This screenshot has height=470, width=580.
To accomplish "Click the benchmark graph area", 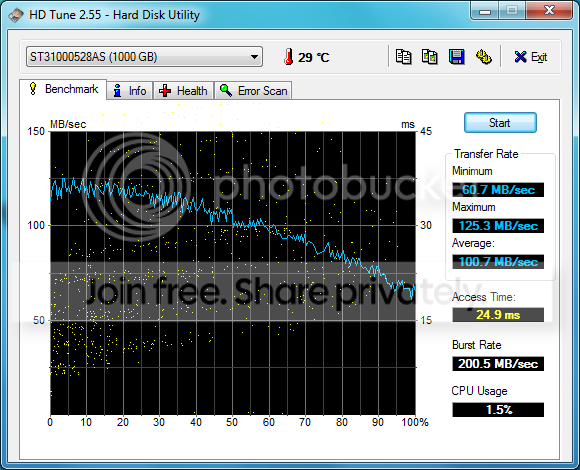I will 233,273.
